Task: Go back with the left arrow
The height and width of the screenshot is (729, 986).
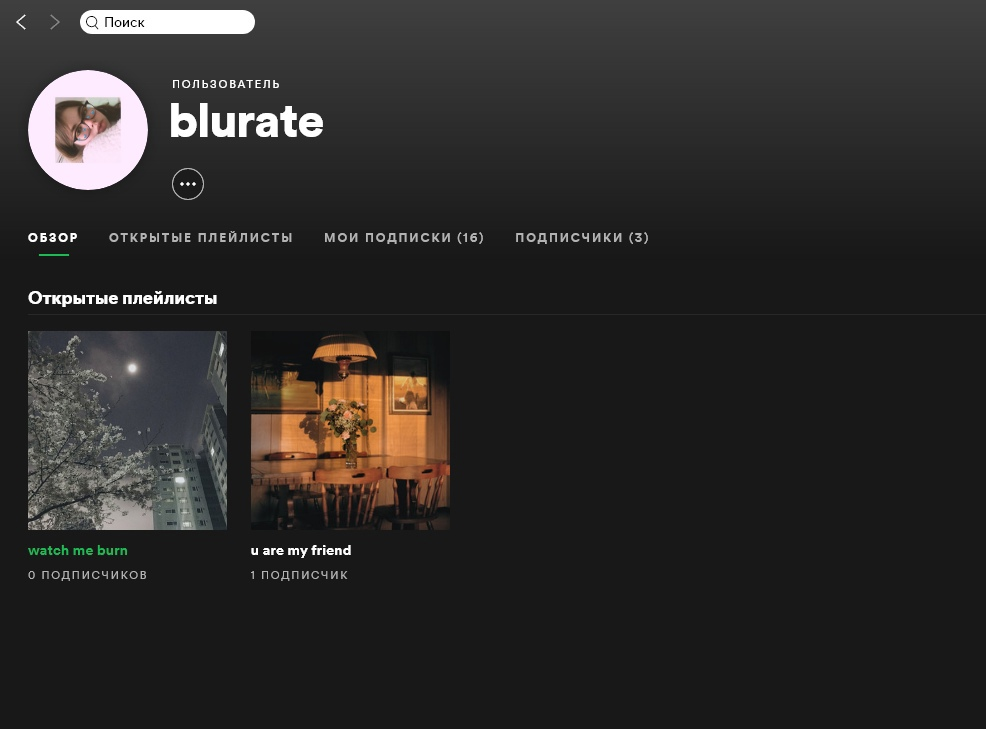Action: coord(21,22)
